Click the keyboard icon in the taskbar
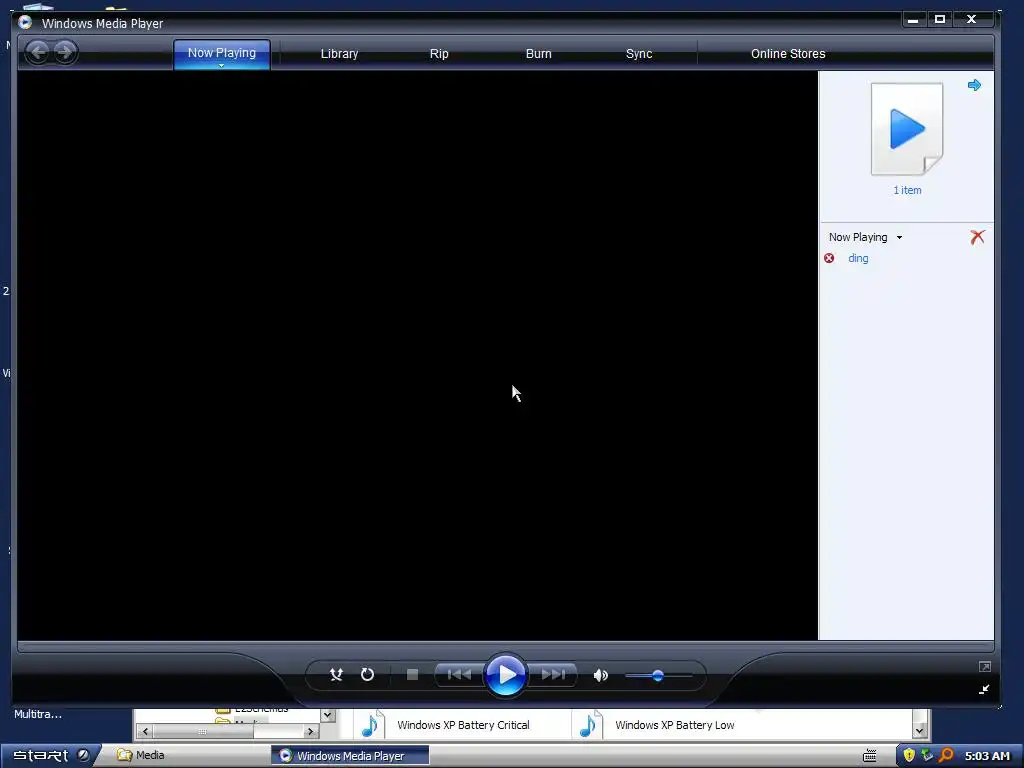Image resolution: width=1024 pixels, height=768 pixels. [869, 756]
